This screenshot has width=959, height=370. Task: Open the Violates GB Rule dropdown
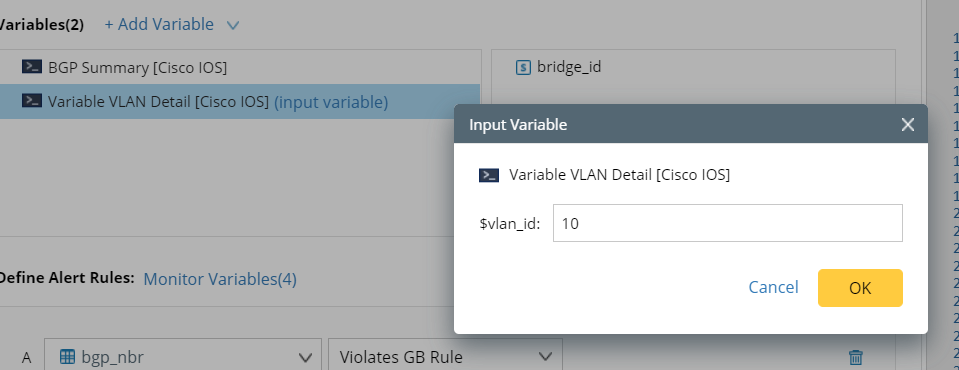[x=445, y=356]
